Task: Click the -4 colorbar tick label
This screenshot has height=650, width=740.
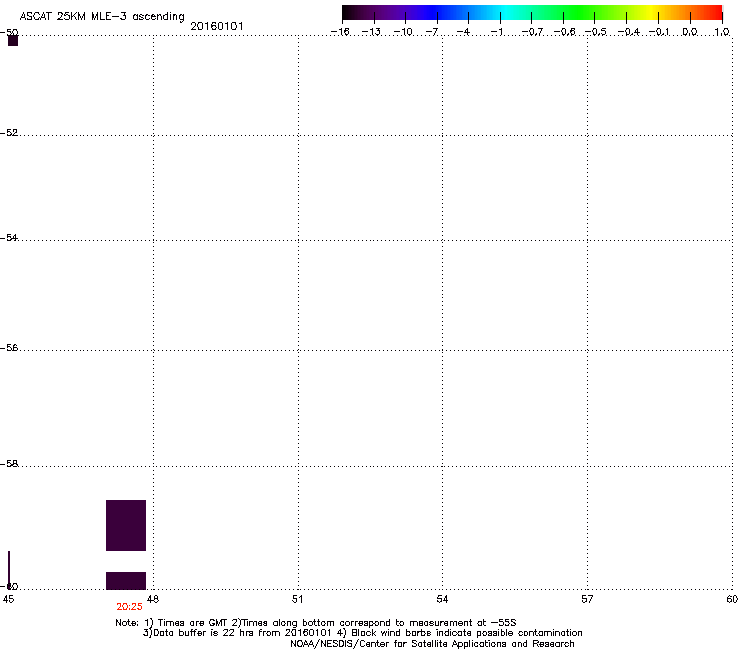Action: point(463,32)
